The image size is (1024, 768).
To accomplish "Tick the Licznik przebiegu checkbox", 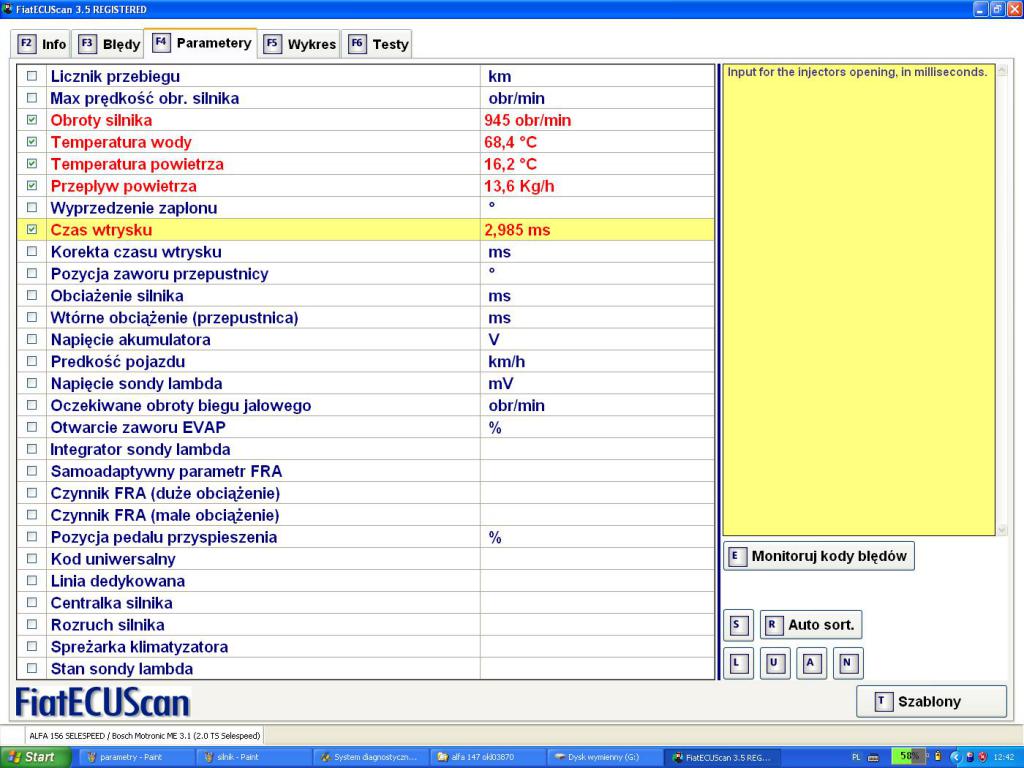I will click(x=31, y=76).
